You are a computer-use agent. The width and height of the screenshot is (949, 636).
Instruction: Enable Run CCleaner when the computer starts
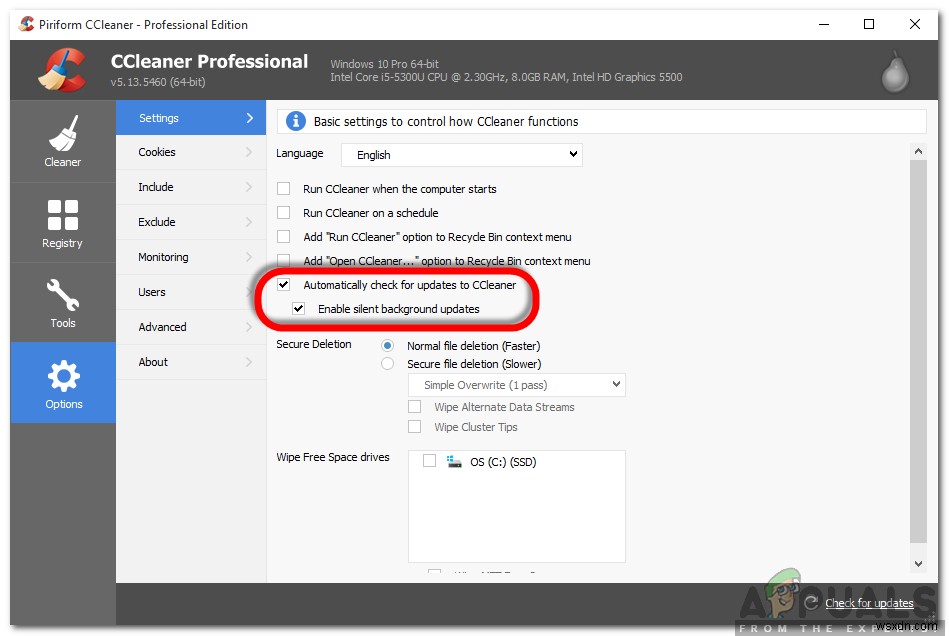[283, 189]
